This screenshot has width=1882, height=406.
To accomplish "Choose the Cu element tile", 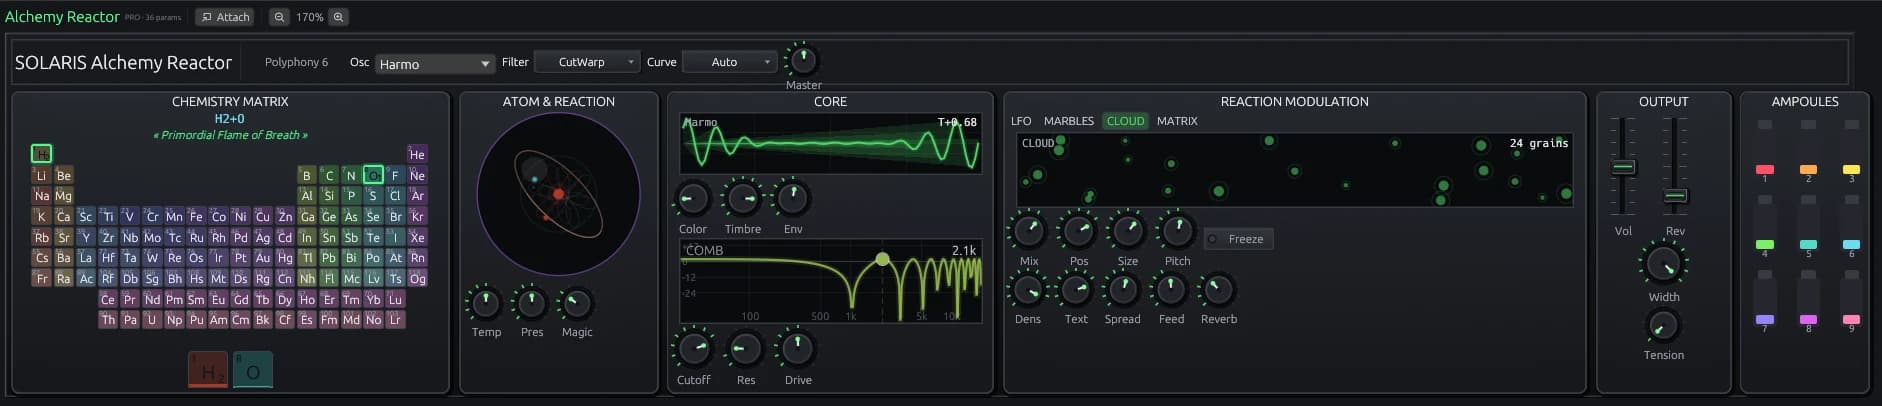I will (x=262, y=216).
